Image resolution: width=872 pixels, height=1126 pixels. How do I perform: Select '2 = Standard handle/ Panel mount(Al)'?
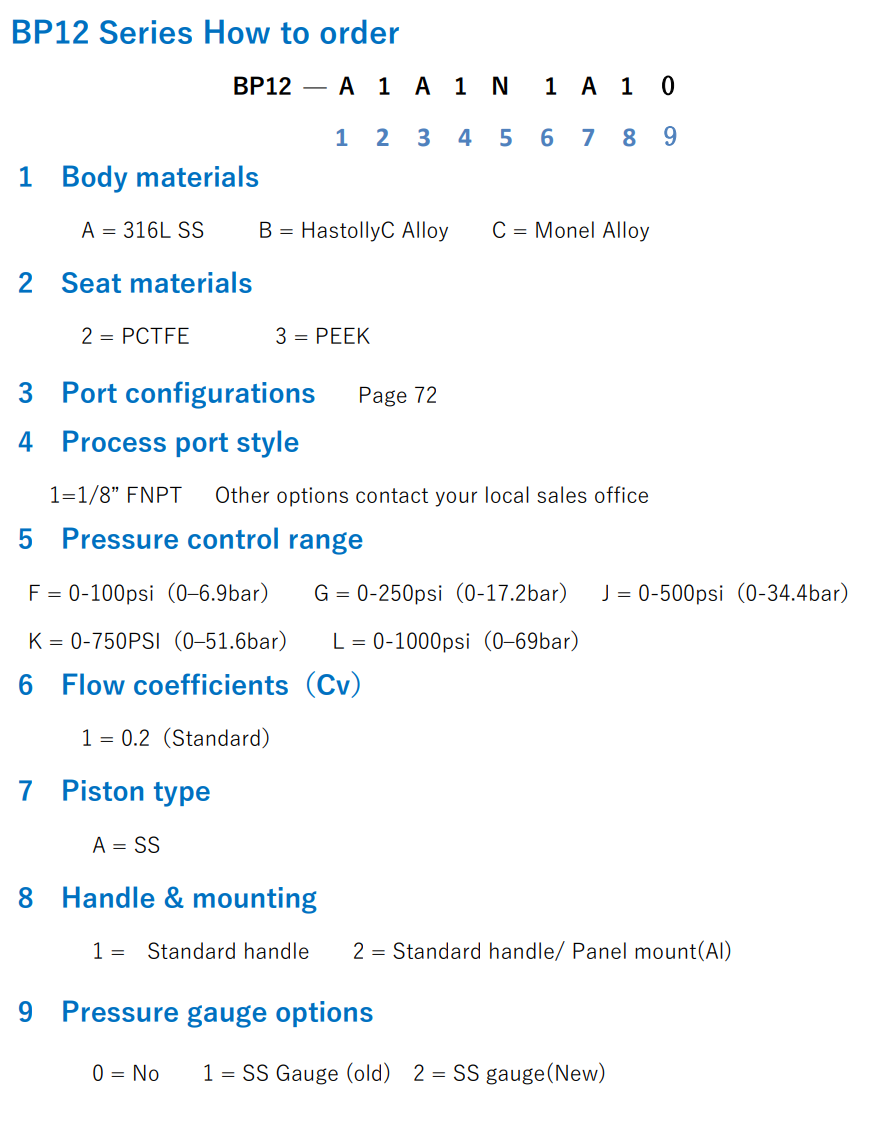[x=542, y=951]
